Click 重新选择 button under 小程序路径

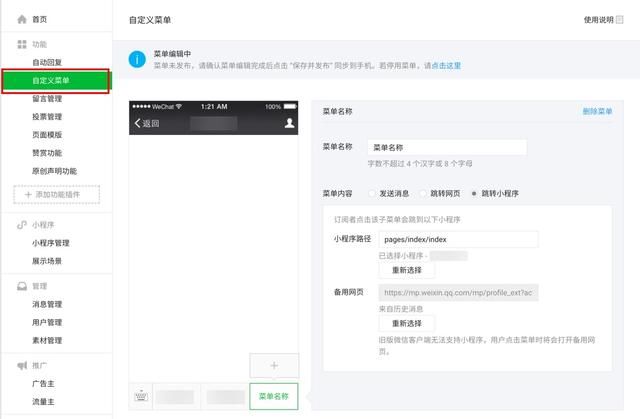point(407,270)
